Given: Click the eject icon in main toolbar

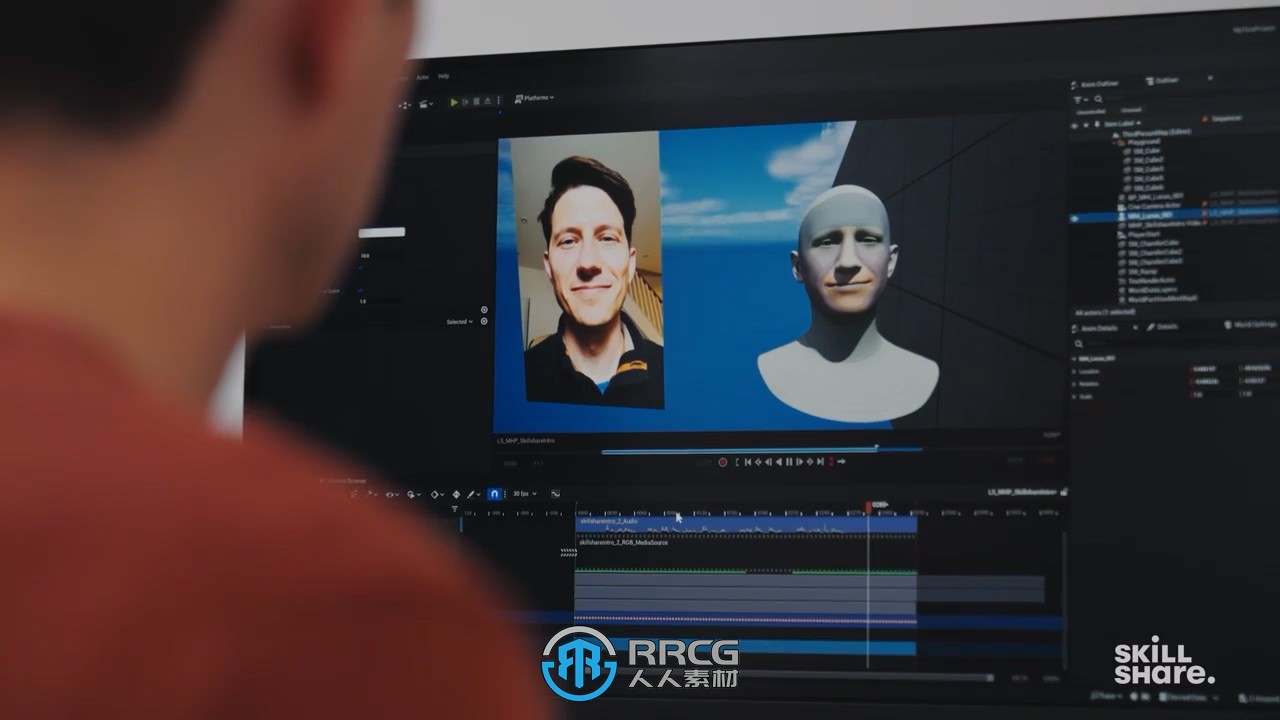Looking at the screenshot, I should click(x=487, y=102).
